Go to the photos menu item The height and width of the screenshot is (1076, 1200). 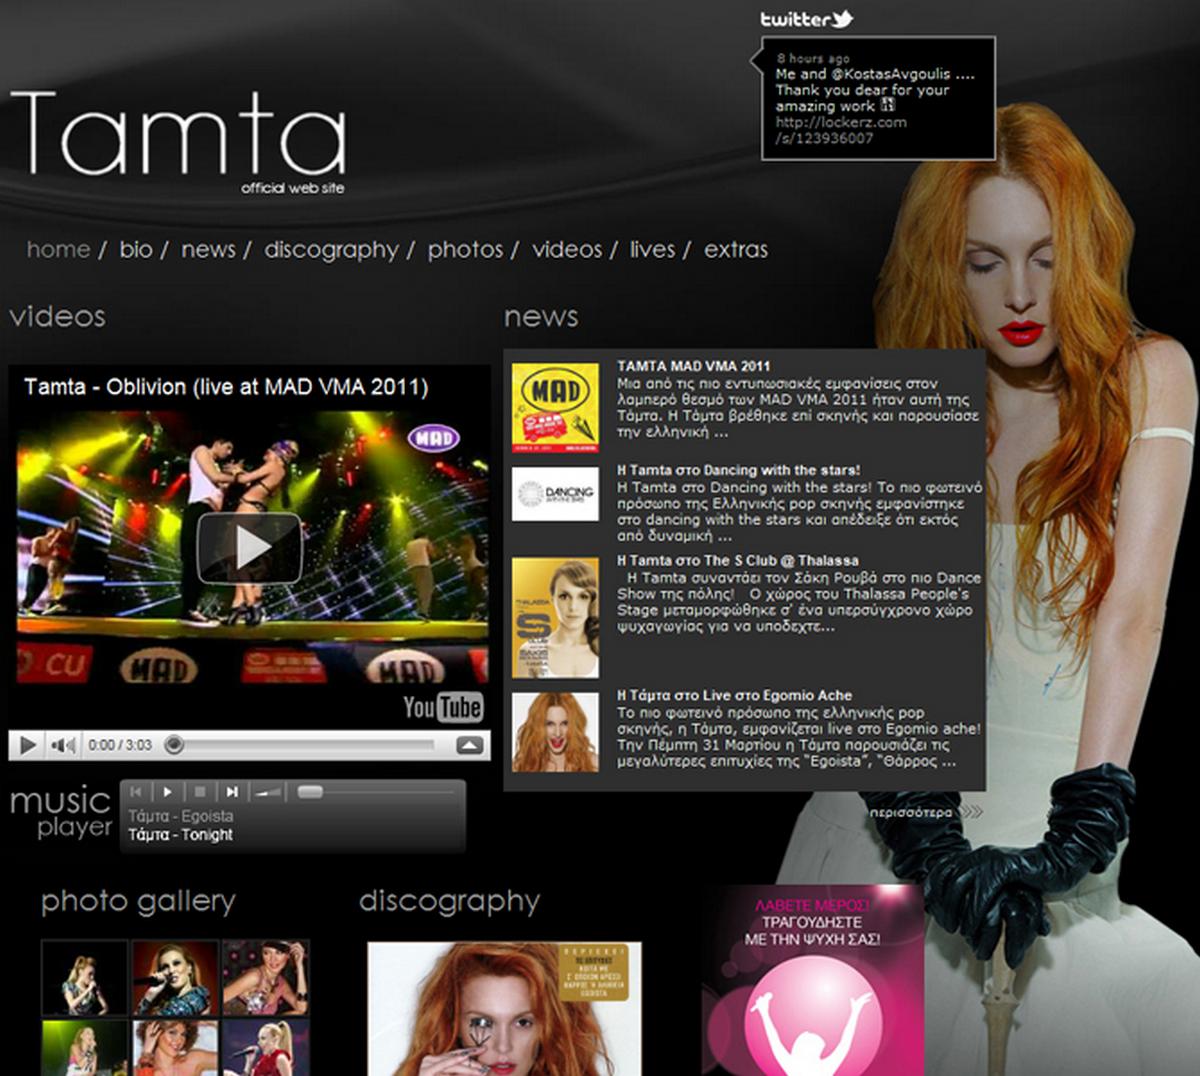466,250
